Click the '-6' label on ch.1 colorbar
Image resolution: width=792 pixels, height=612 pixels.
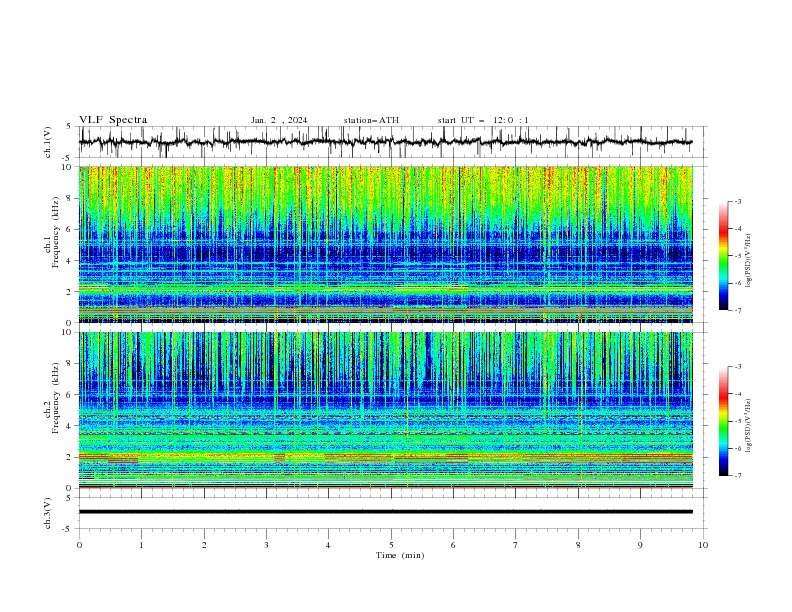(738, 283)
